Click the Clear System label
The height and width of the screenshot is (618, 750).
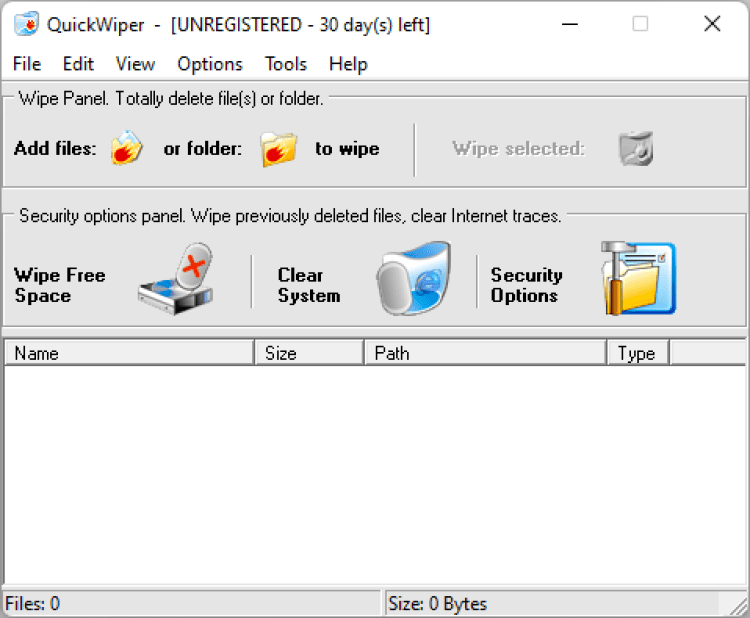point(309,285)
